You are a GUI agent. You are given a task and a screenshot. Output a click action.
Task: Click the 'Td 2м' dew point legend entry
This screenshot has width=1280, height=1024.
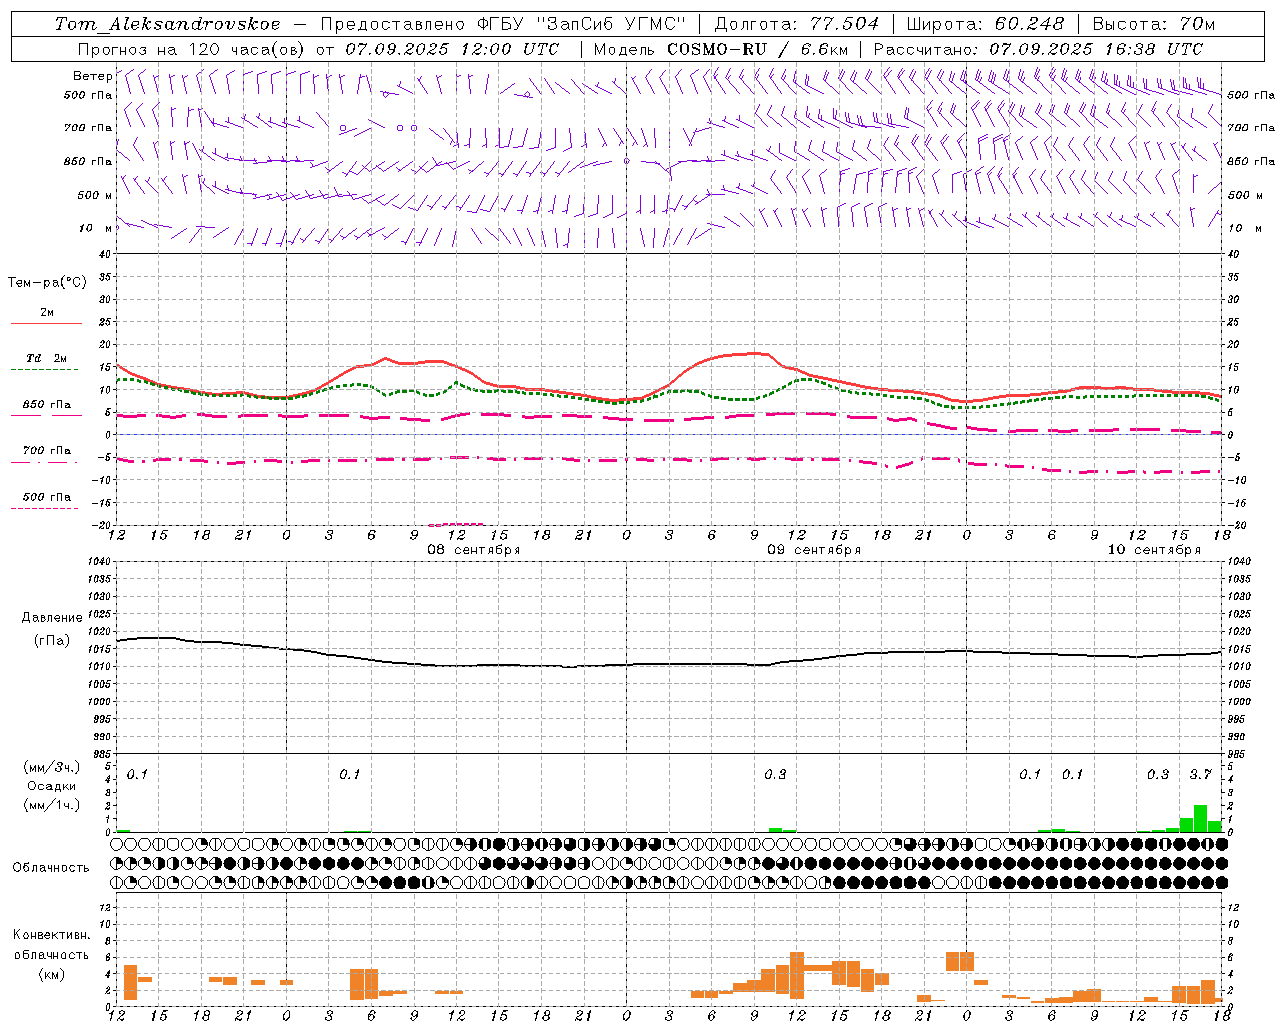pos(47,358)
